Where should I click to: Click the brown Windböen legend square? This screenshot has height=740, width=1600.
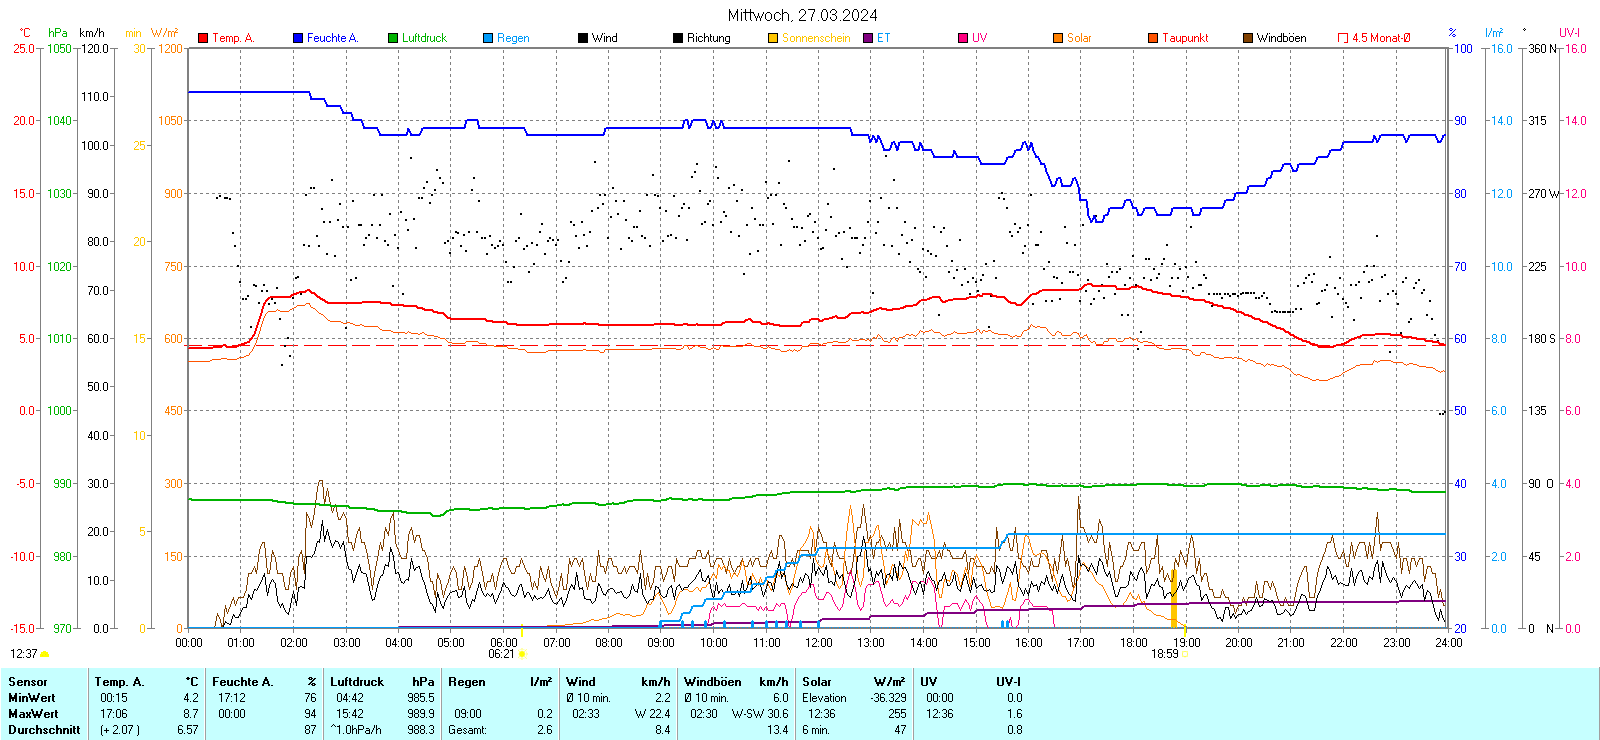pyautogui.click(x=1248, y=38)
